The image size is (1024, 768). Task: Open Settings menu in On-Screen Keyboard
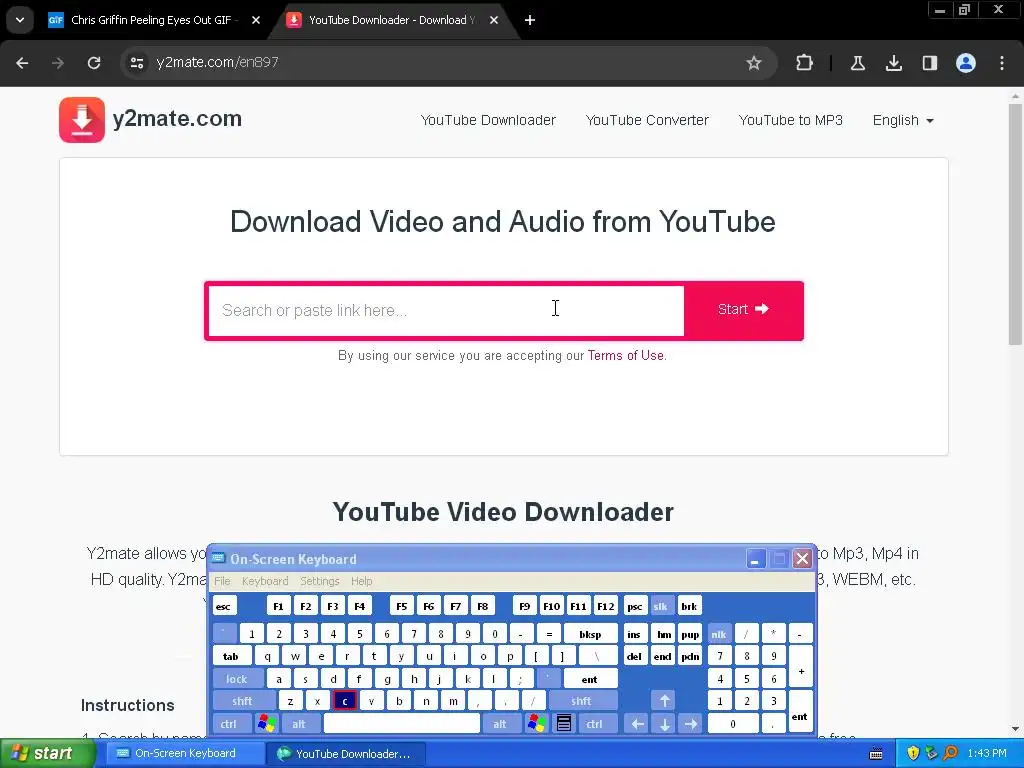pyautogui.click(x=319, y=581)
